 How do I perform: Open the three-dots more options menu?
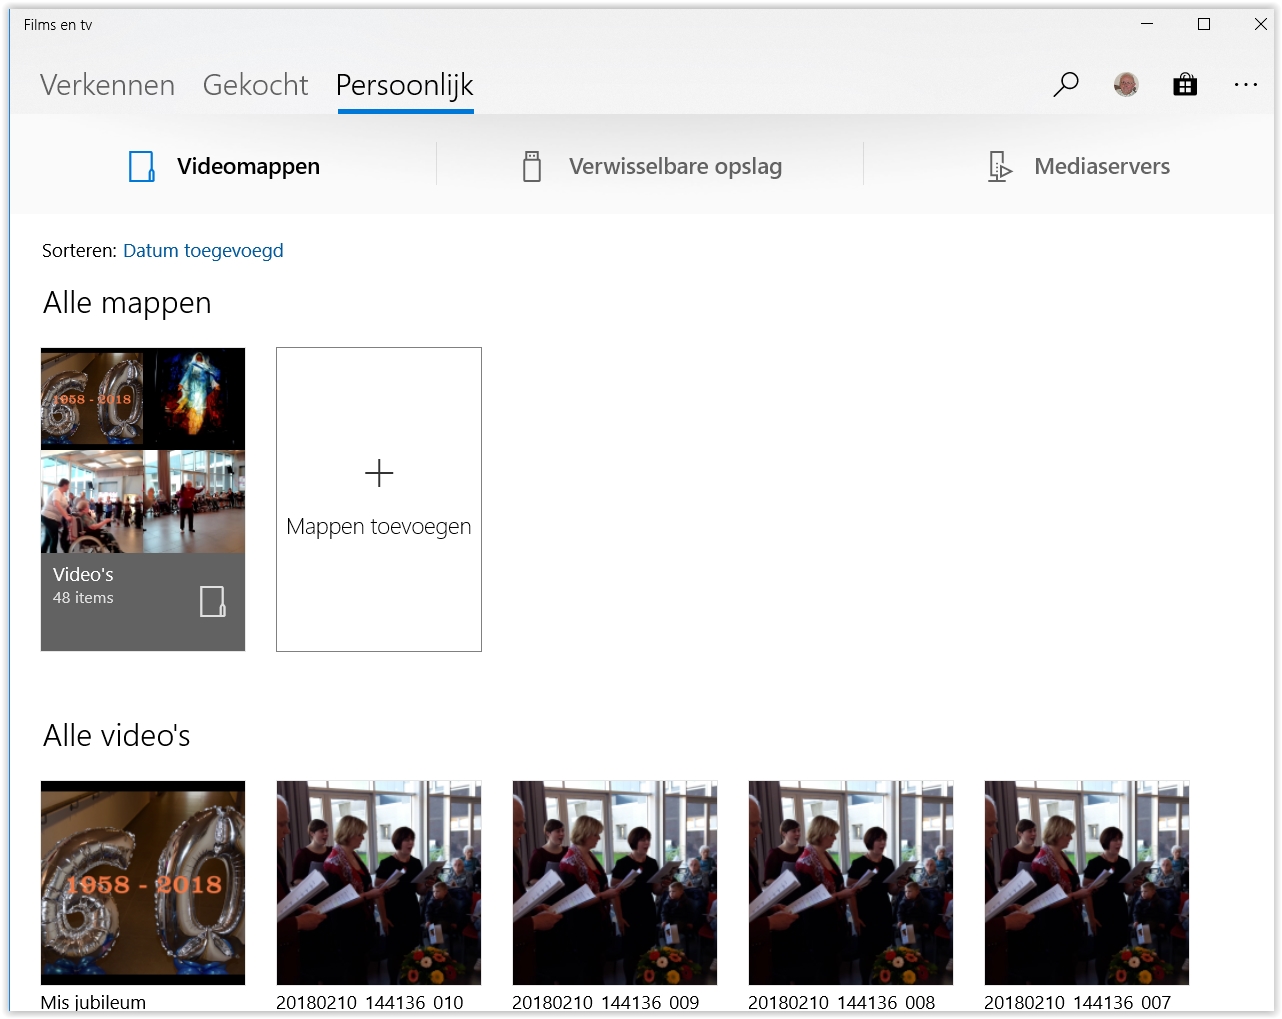point(1245,85)
